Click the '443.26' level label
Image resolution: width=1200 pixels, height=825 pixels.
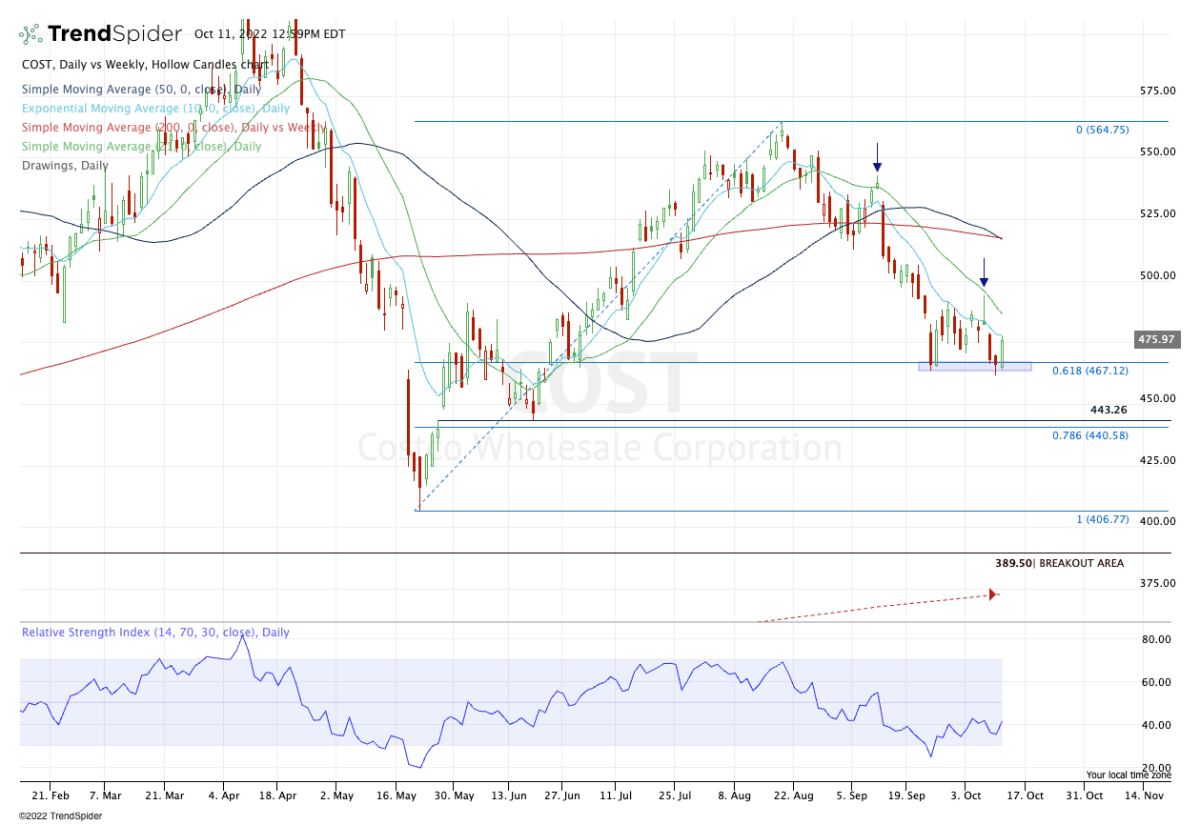click(1110, 410)
